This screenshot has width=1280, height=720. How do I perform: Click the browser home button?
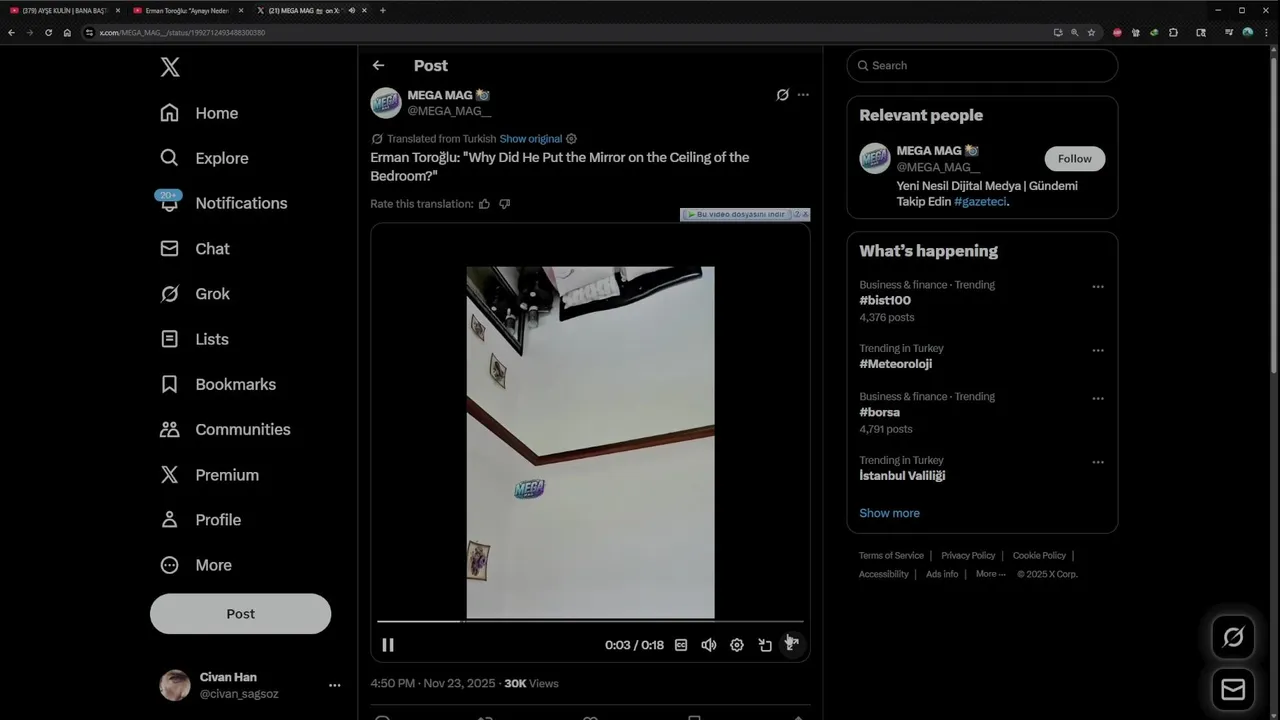point(67,32)
